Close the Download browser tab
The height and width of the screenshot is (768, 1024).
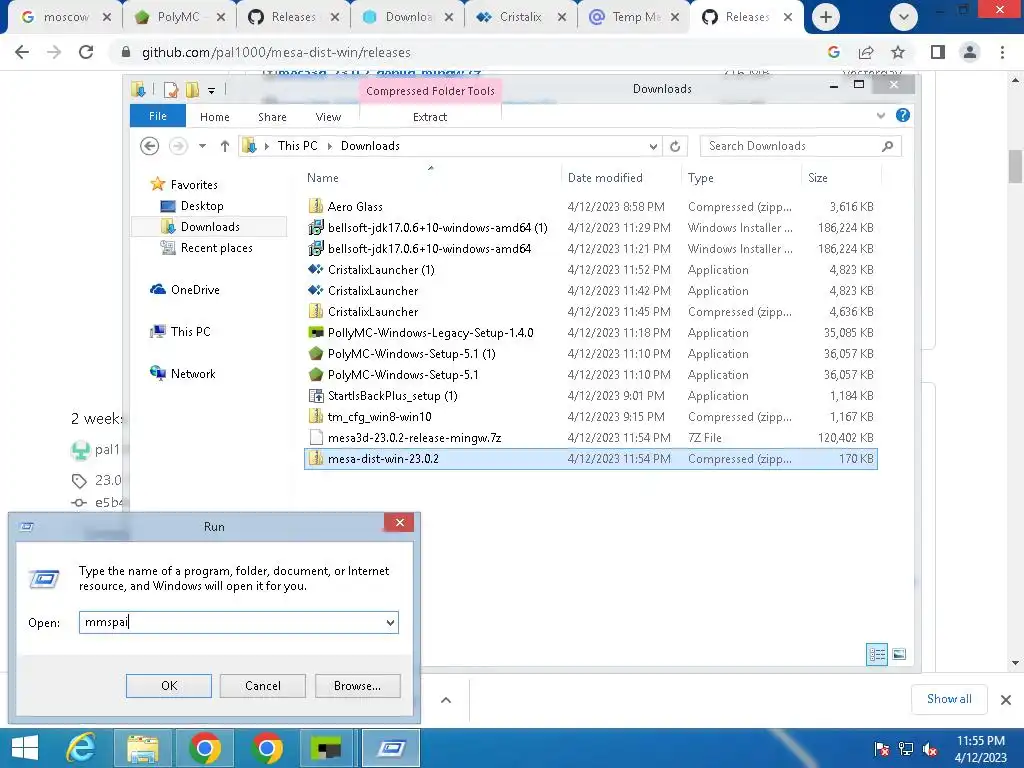point(449,17)
